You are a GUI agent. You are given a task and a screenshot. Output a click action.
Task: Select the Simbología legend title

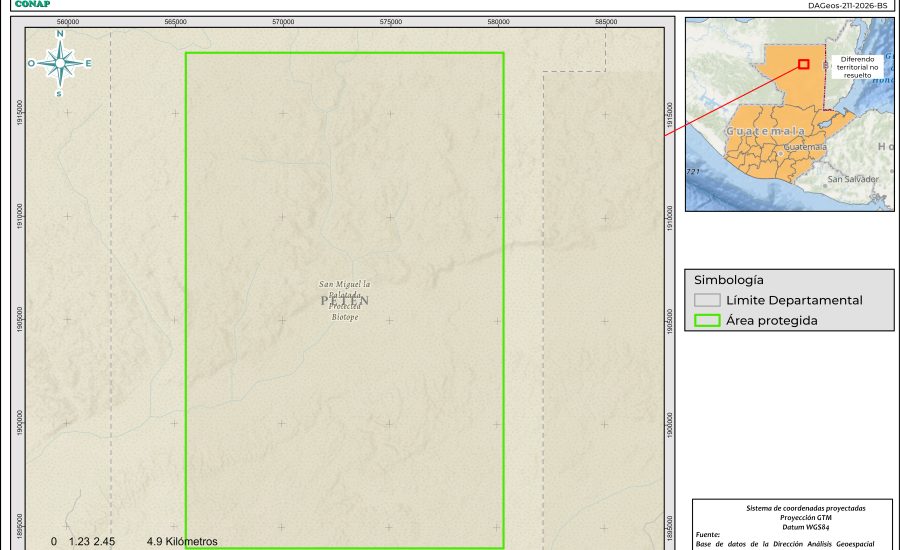point(729,280)
